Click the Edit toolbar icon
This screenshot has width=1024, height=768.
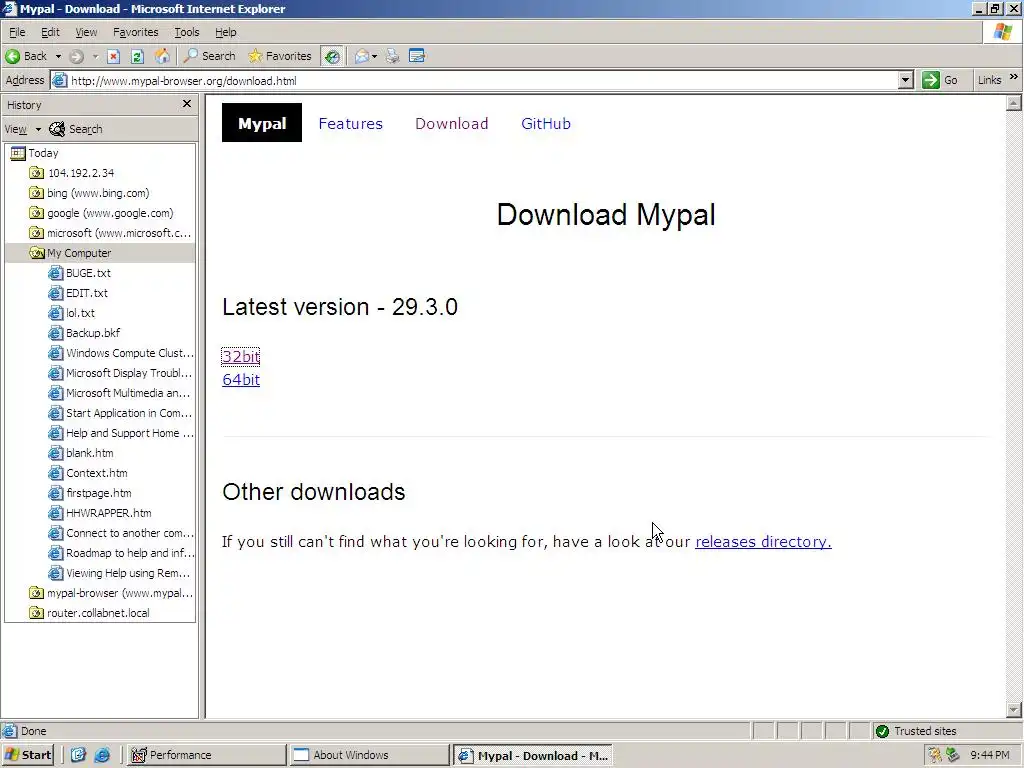(x=417, y=56)
